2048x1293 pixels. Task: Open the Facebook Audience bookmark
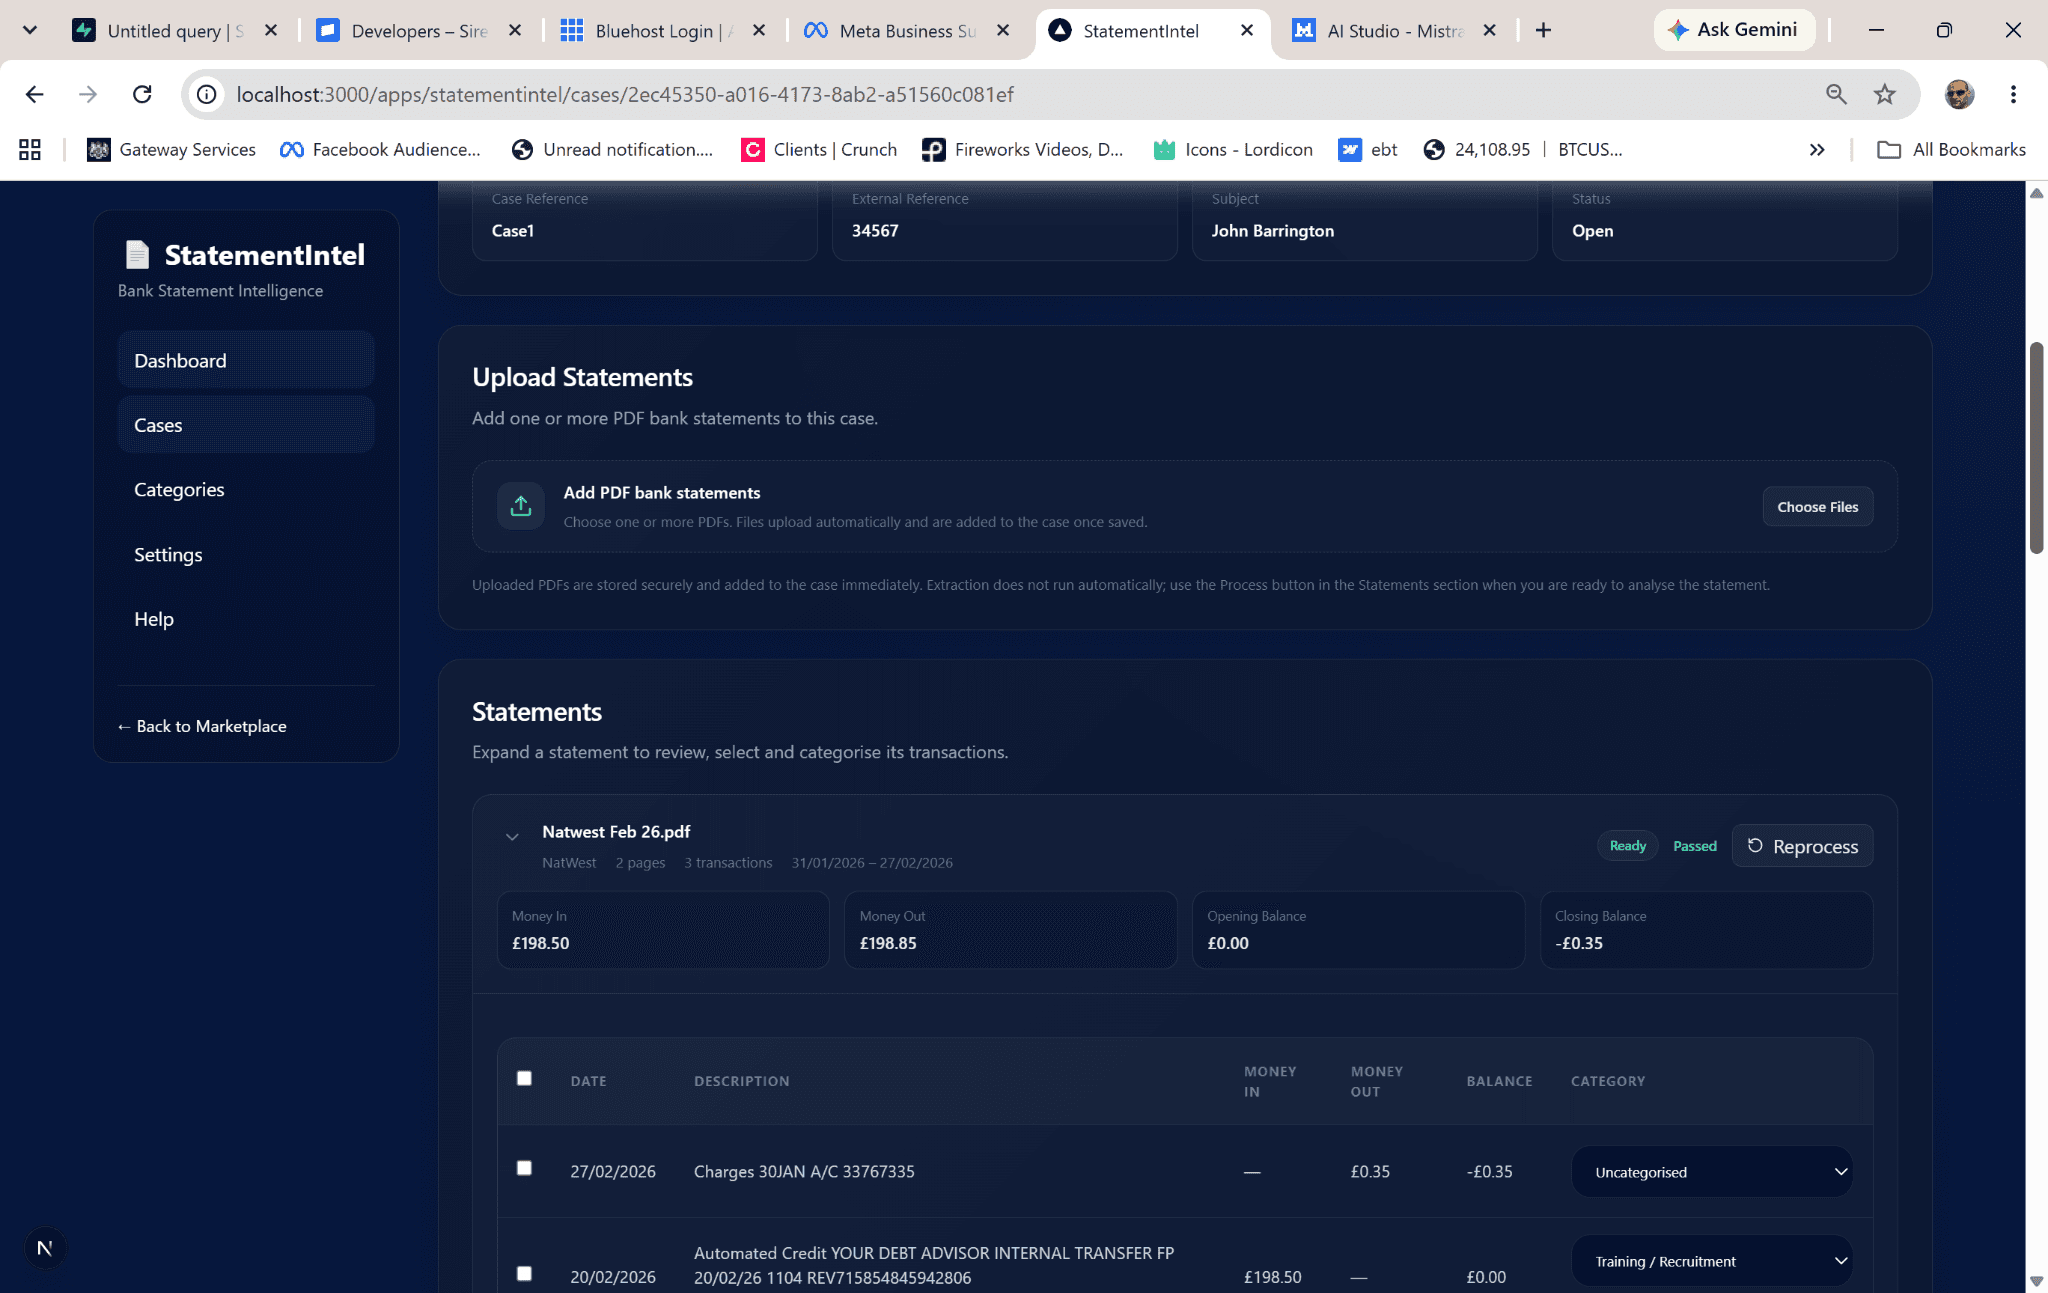point(380,149)
